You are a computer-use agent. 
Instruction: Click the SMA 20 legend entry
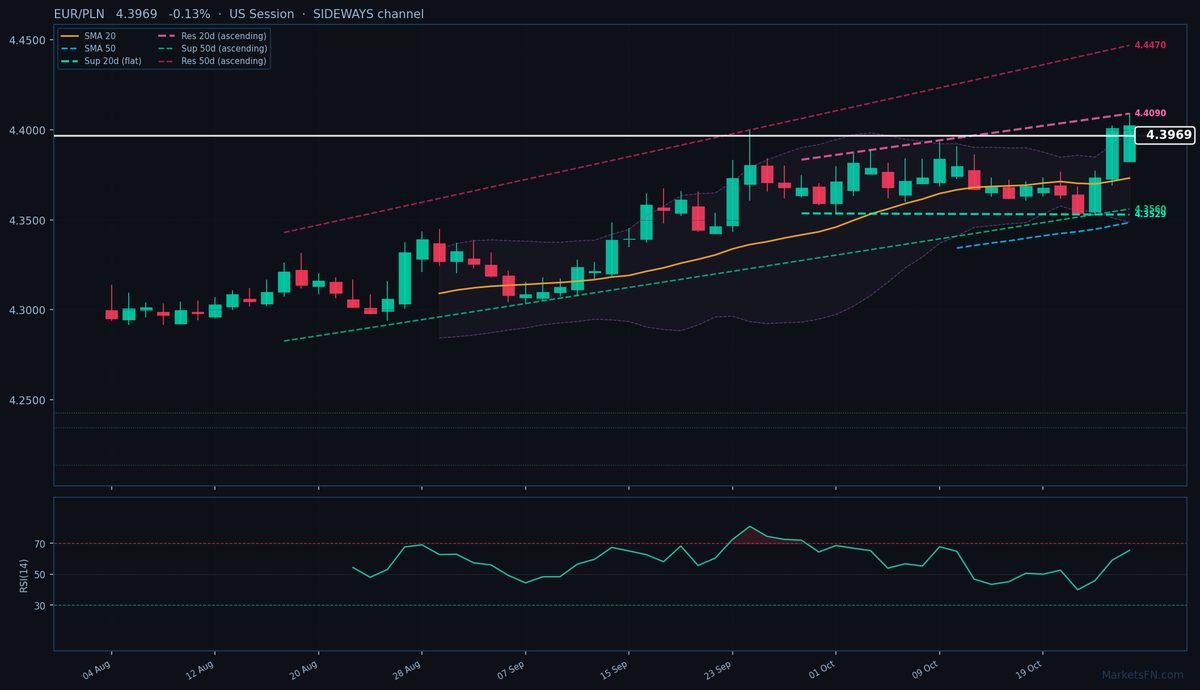pos(88,36)
